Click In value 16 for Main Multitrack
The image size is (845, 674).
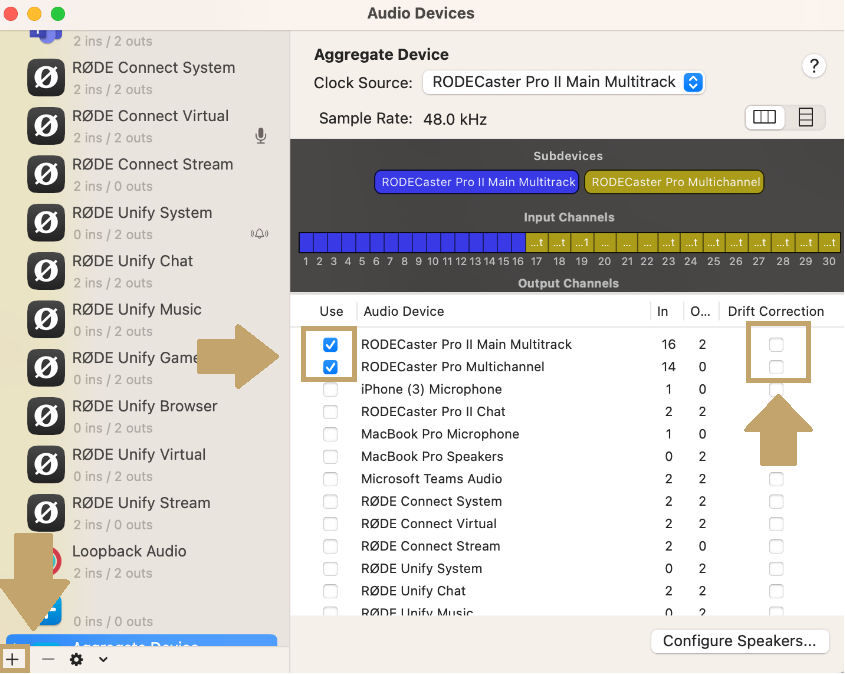668,345
